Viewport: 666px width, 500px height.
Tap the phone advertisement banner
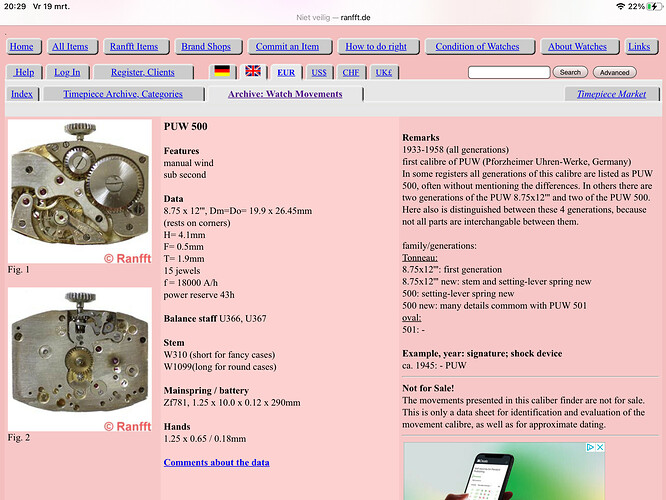tap(504, 471)
